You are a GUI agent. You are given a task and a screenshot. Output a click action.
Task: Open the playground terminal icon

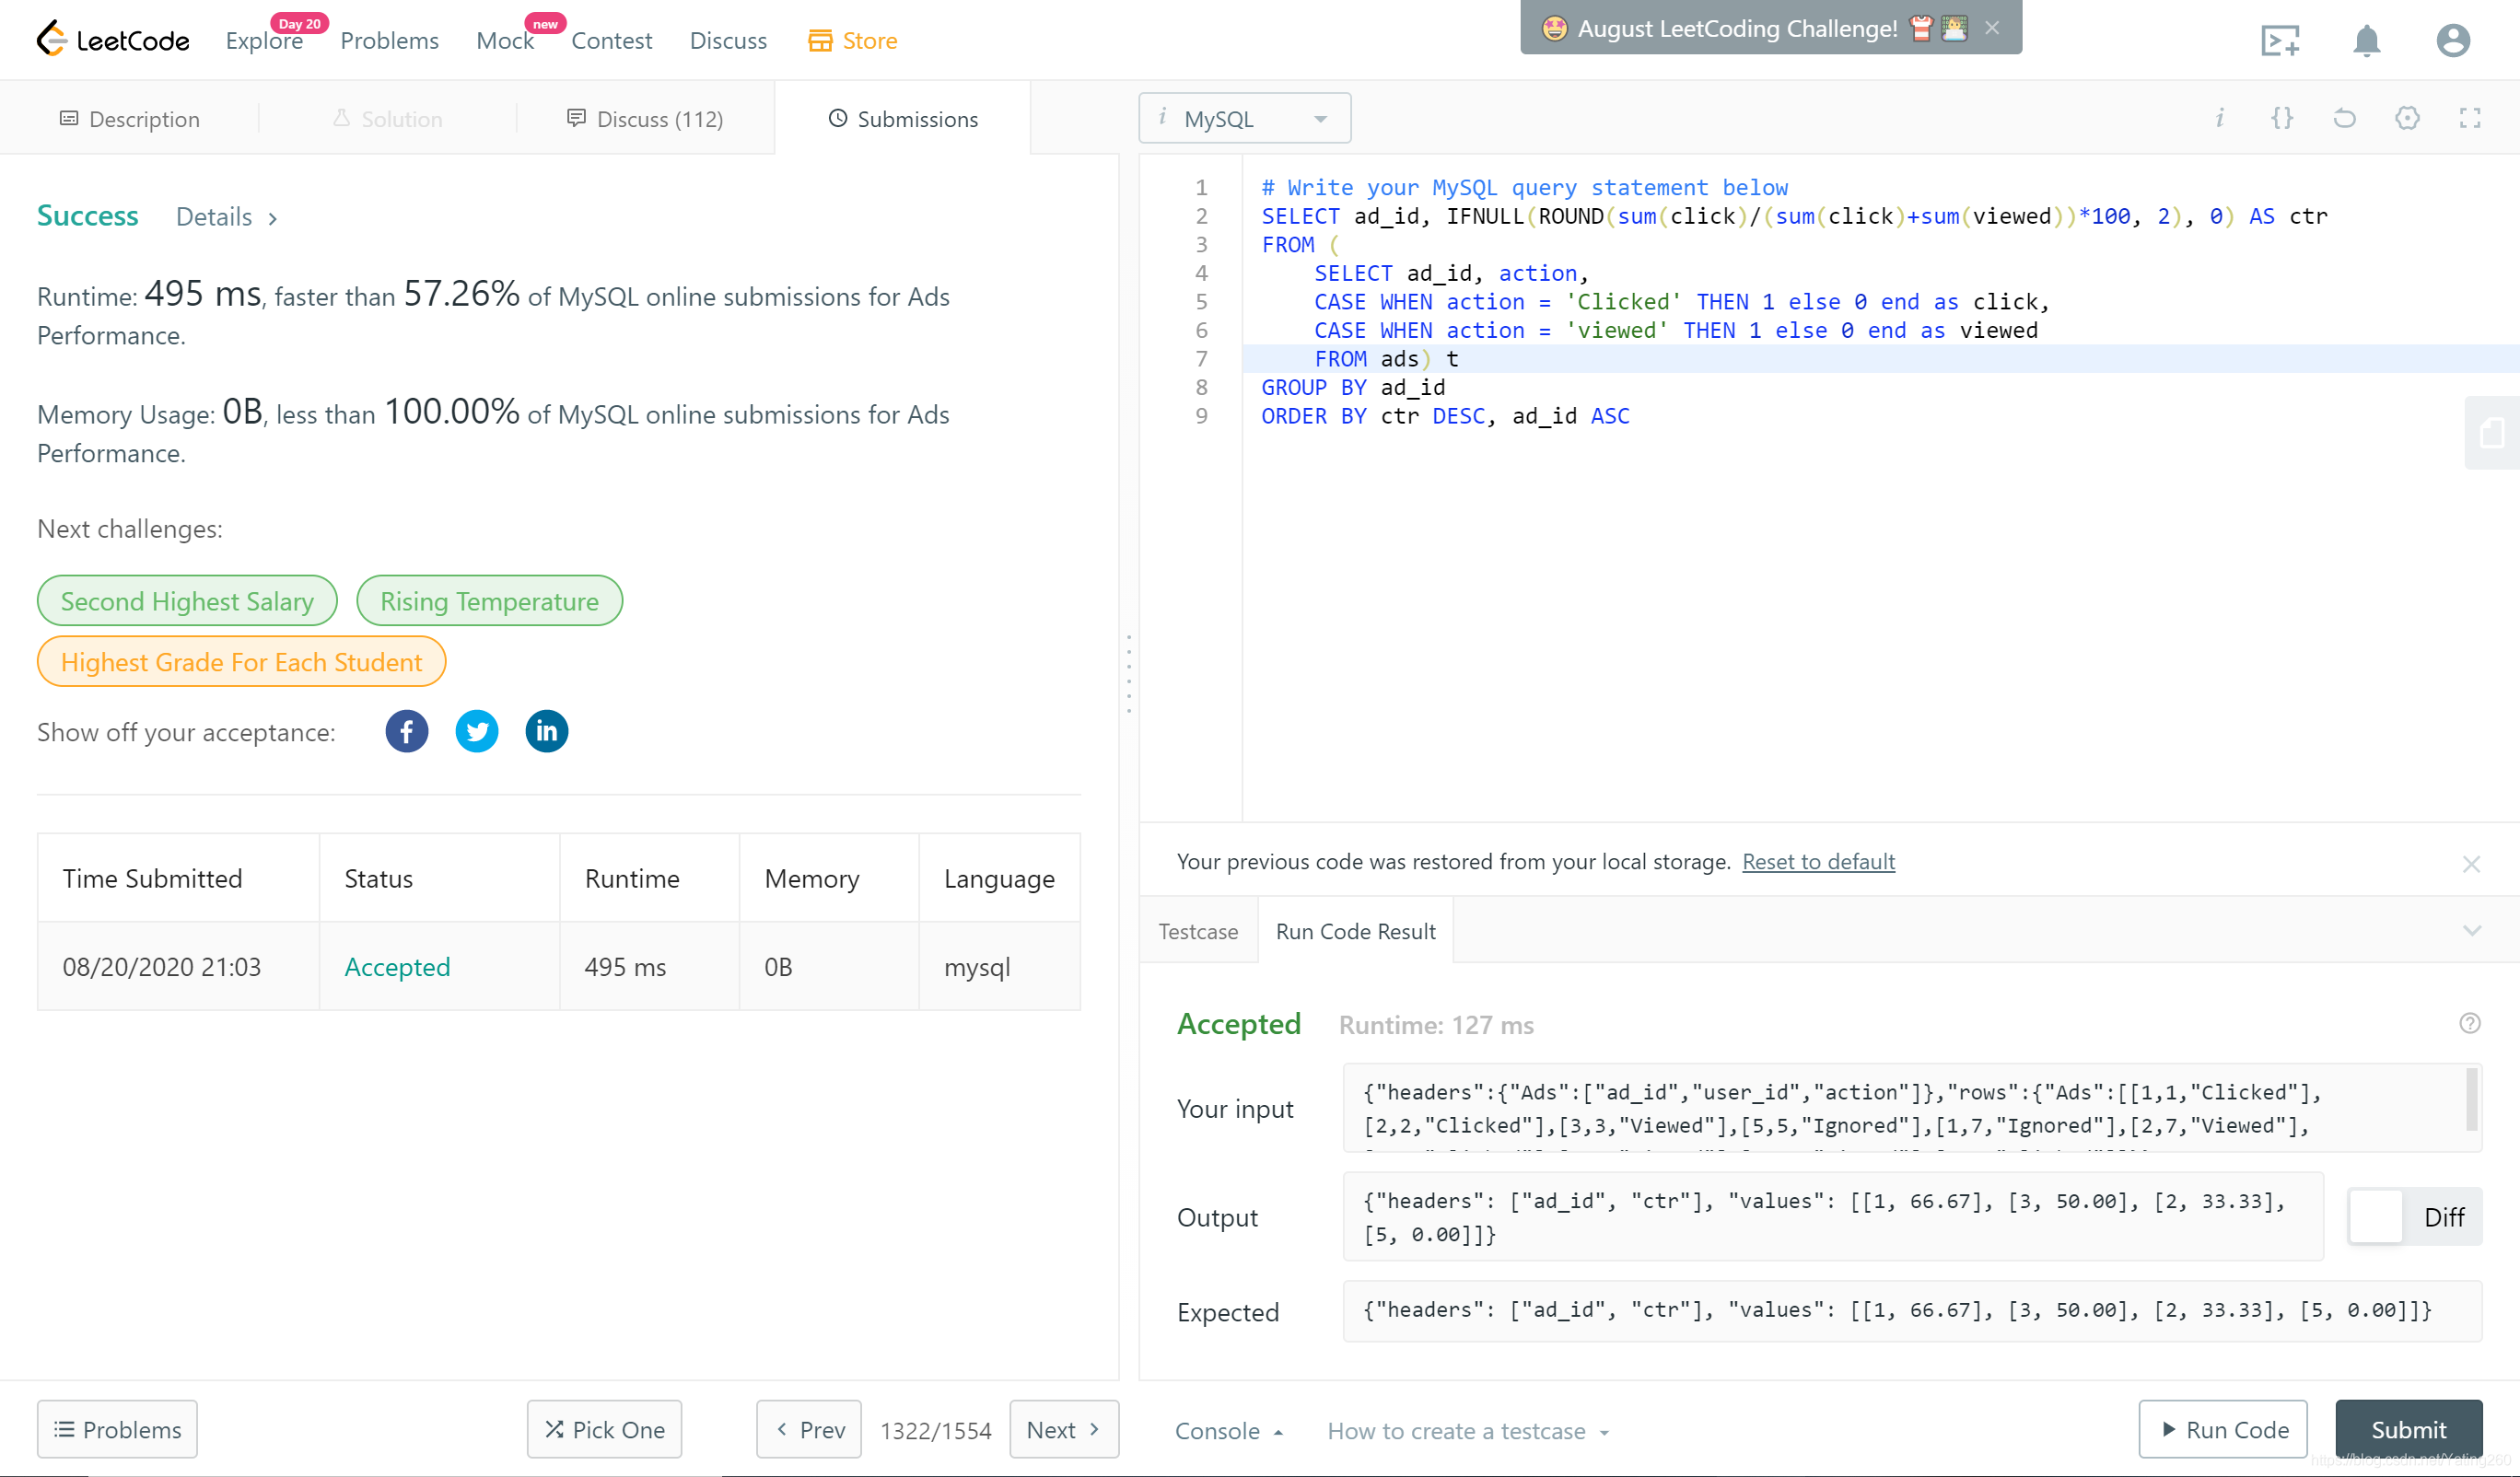(2280, 41)
